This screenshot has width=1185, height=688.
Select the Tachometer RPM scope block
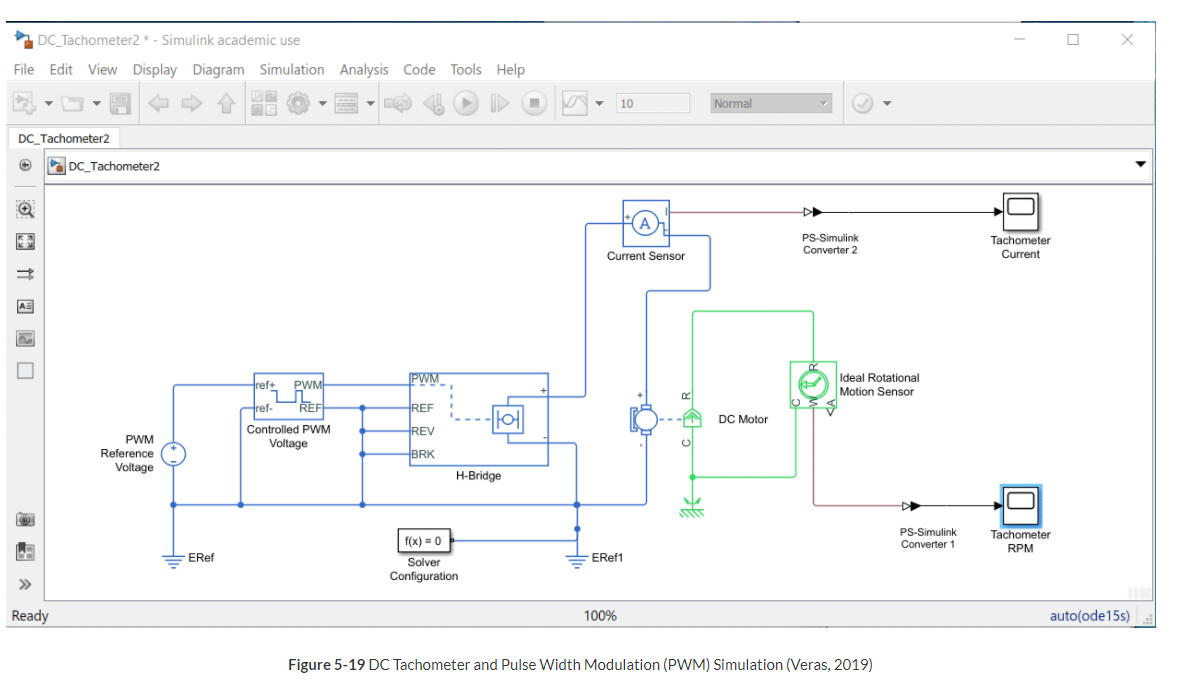1021,506
